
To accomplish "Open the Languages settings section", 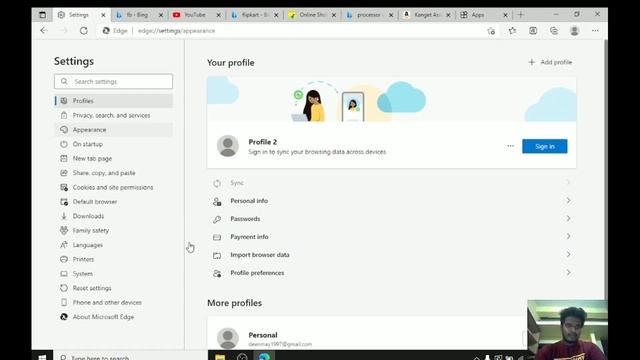I will [x=114, y=245].
